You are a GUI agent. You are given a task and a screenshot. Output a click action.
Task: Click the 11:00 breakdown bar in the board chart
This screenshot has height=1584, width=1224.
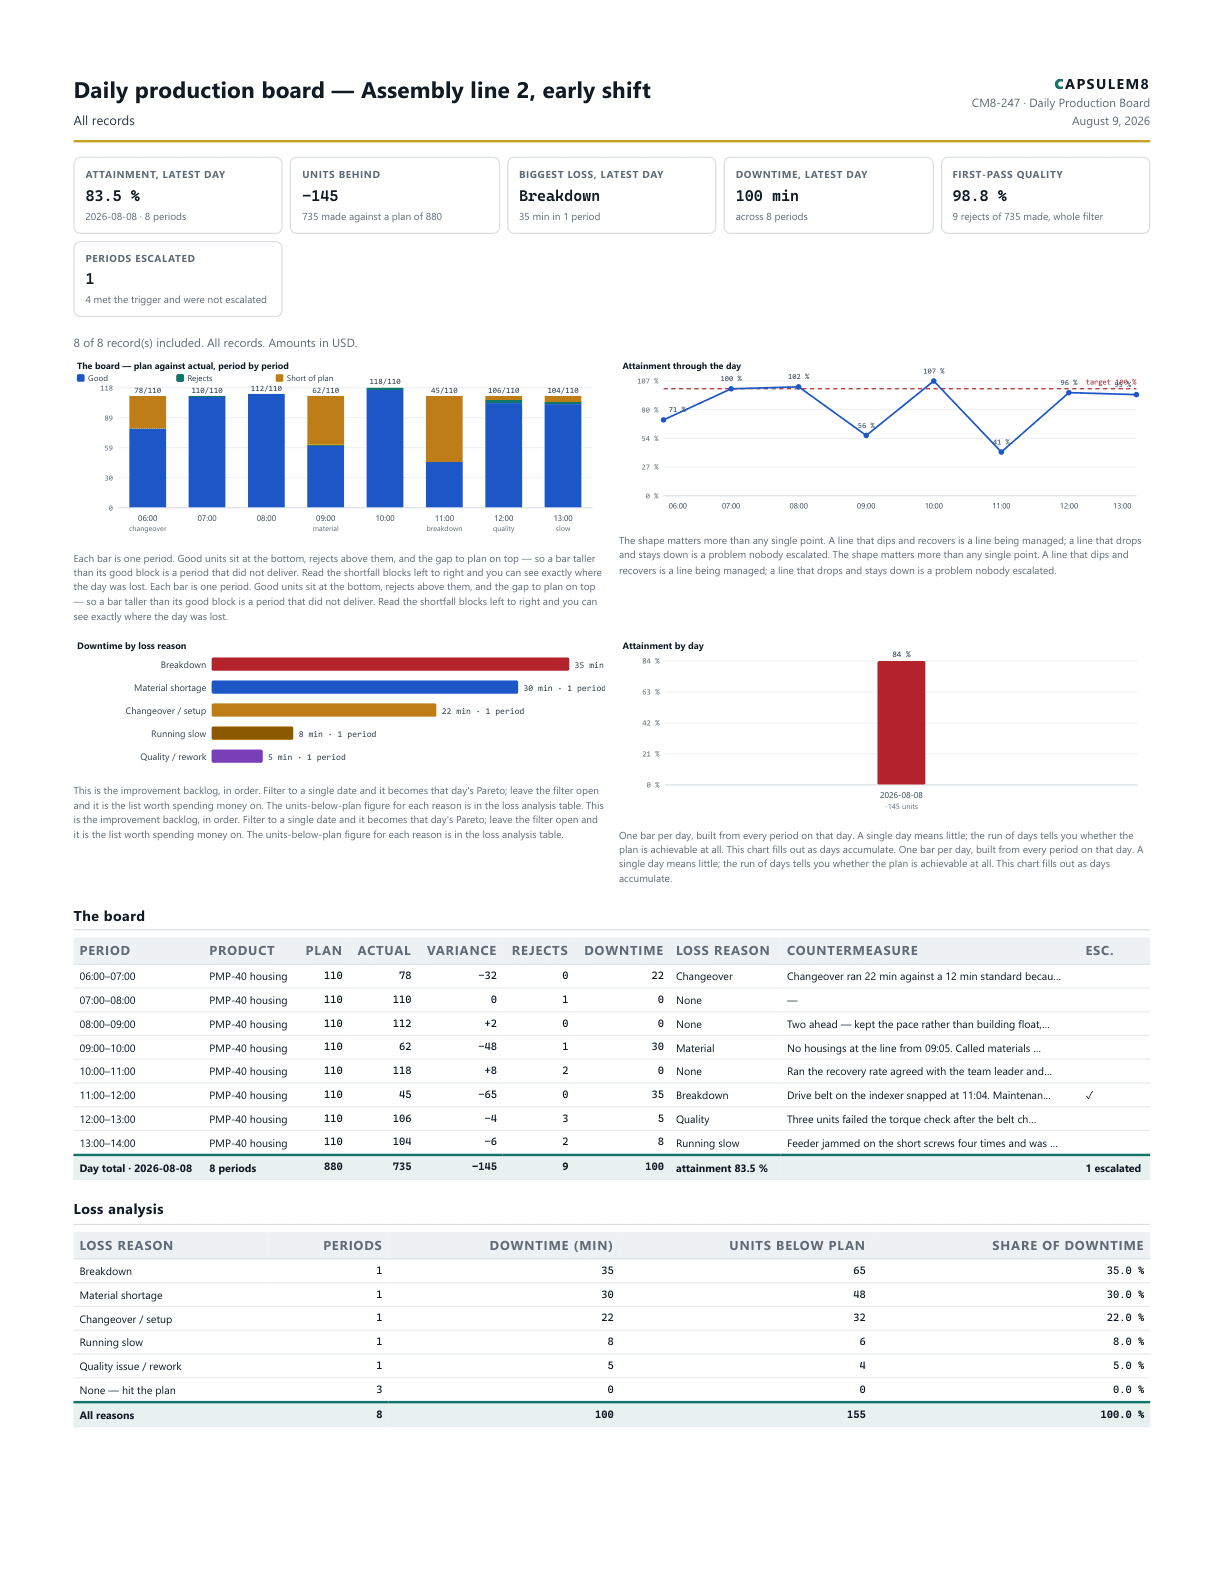click(445, 452)
